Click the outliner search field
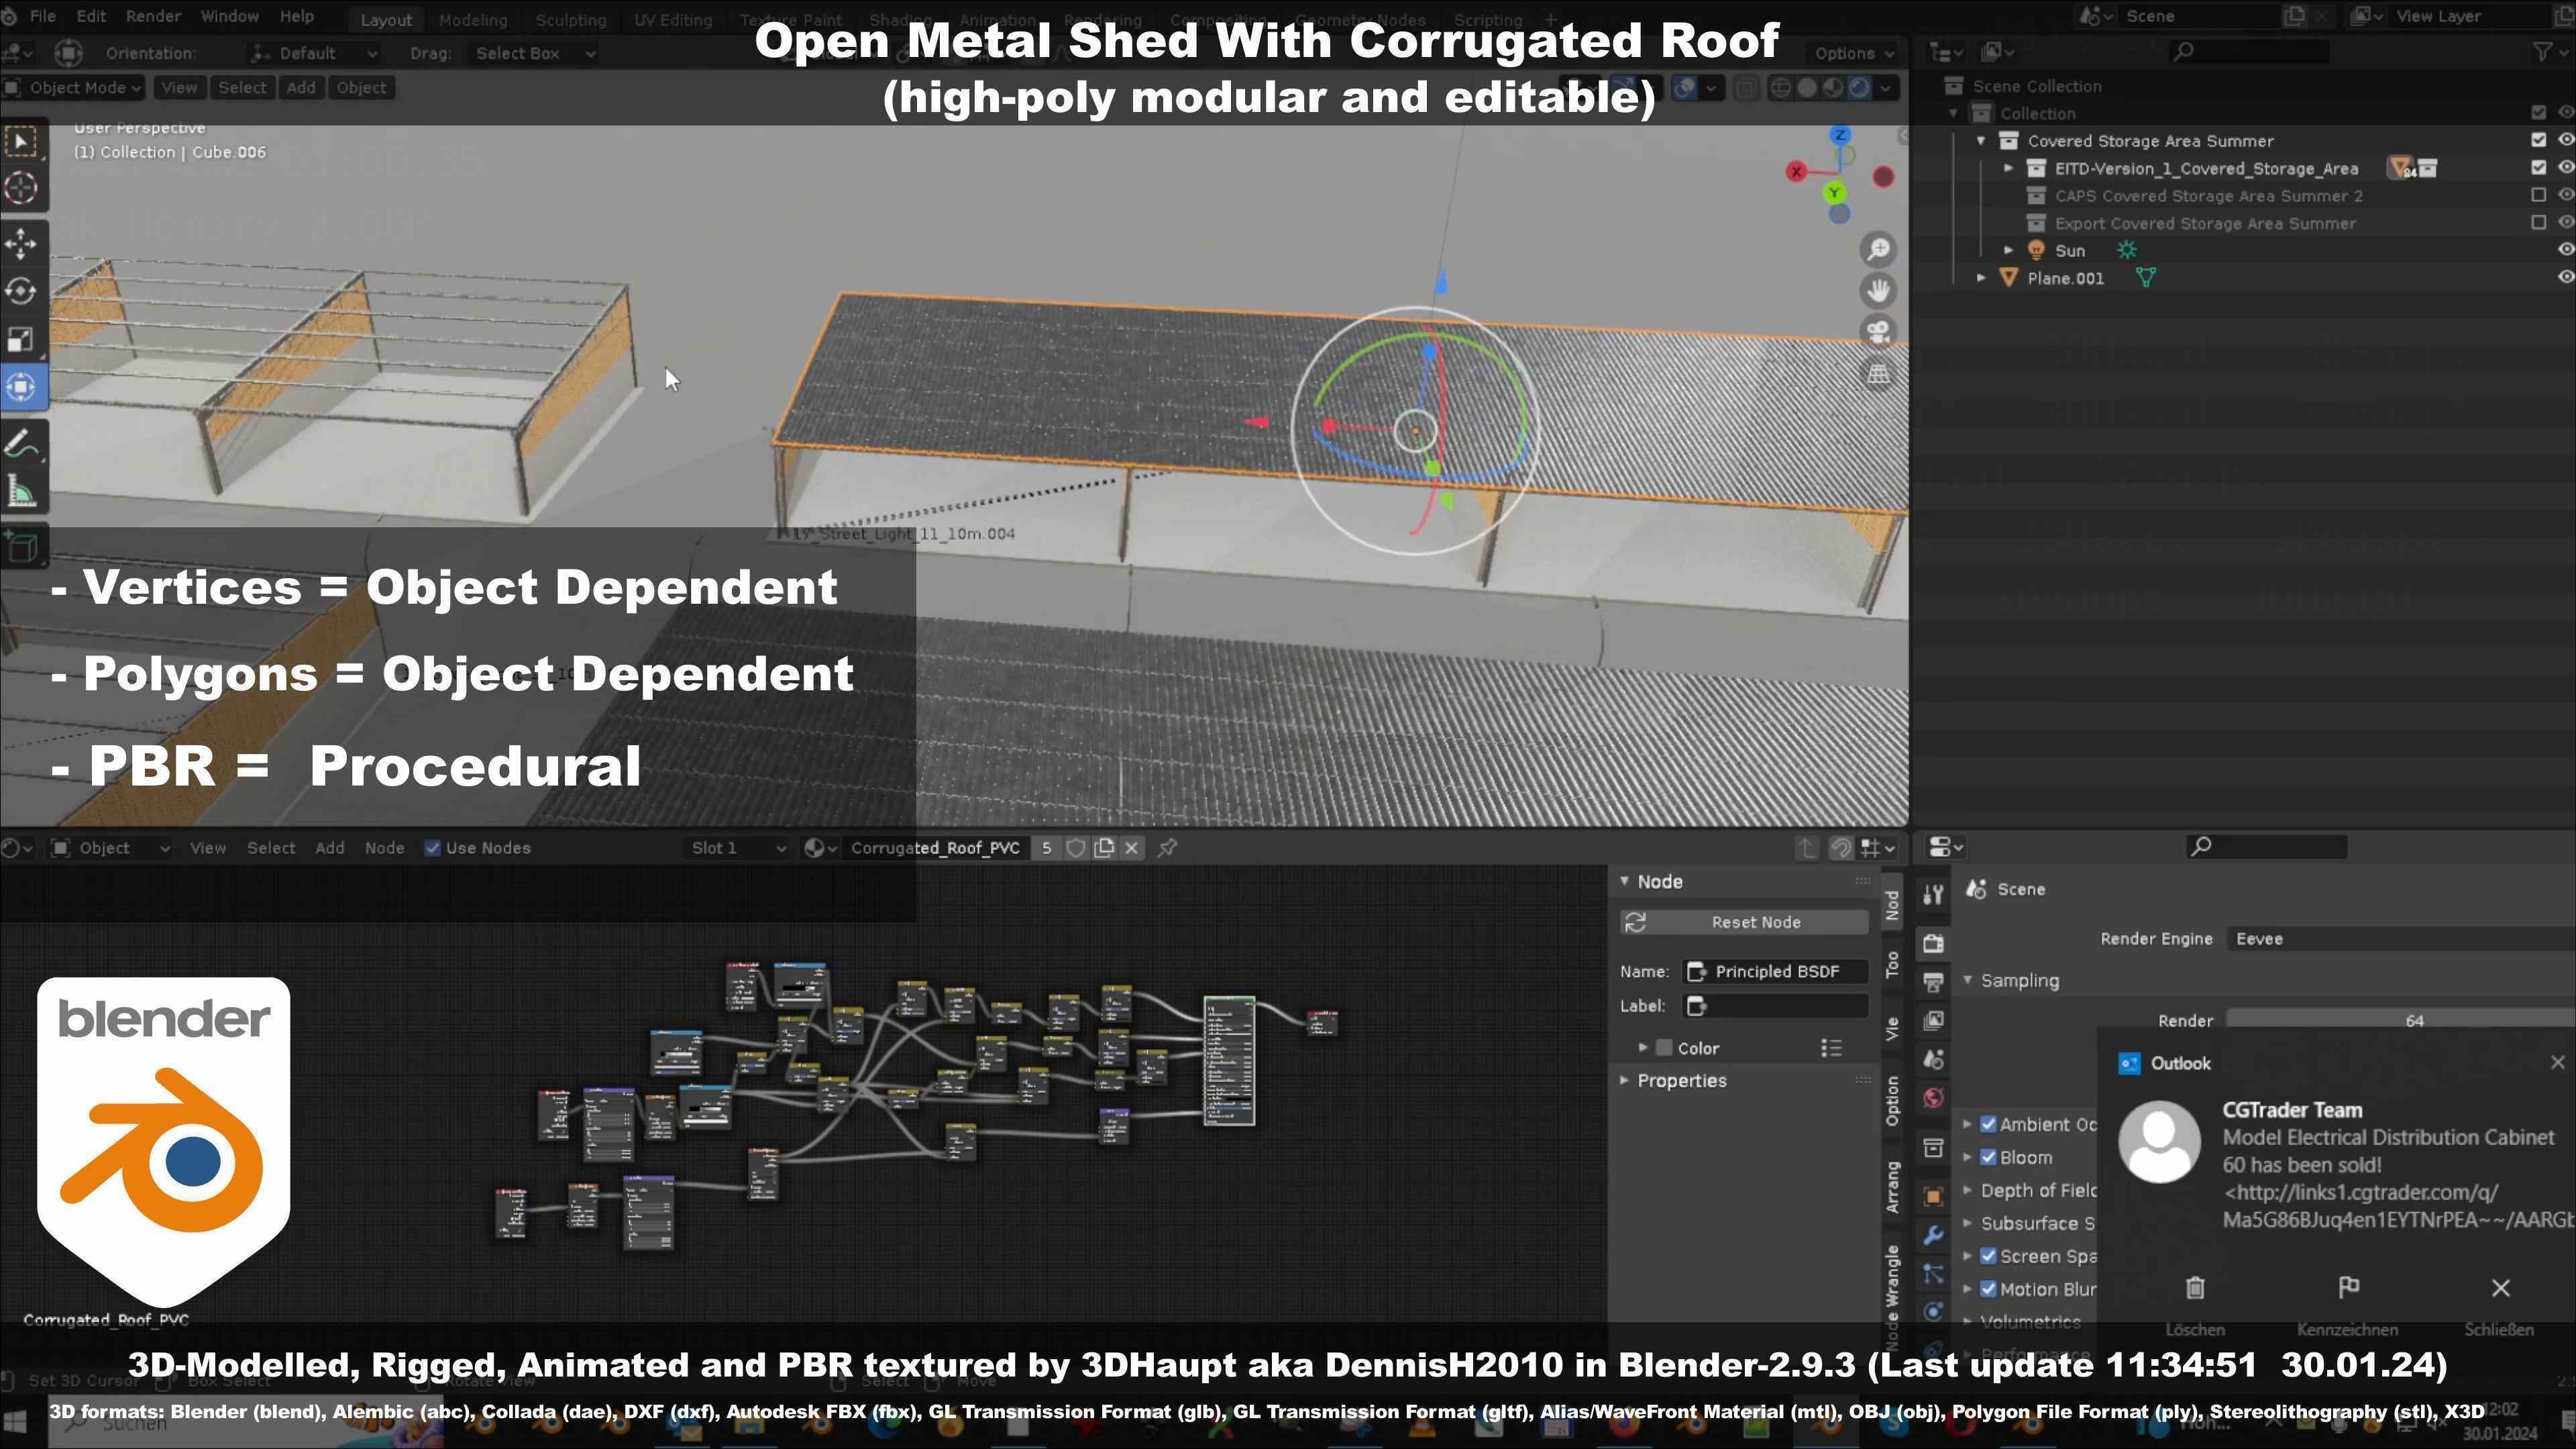This screenshot has height=1449, width=2576. click(2248, 51)
